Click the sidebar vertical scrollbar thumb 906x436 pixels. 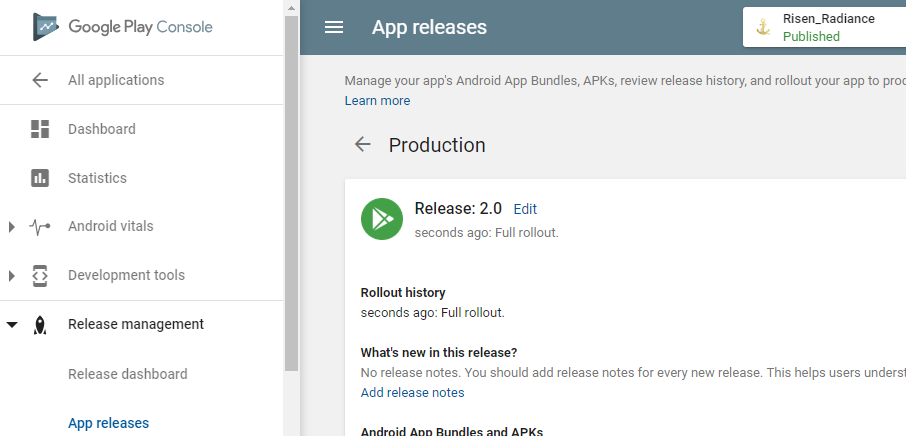pos(291,193)
